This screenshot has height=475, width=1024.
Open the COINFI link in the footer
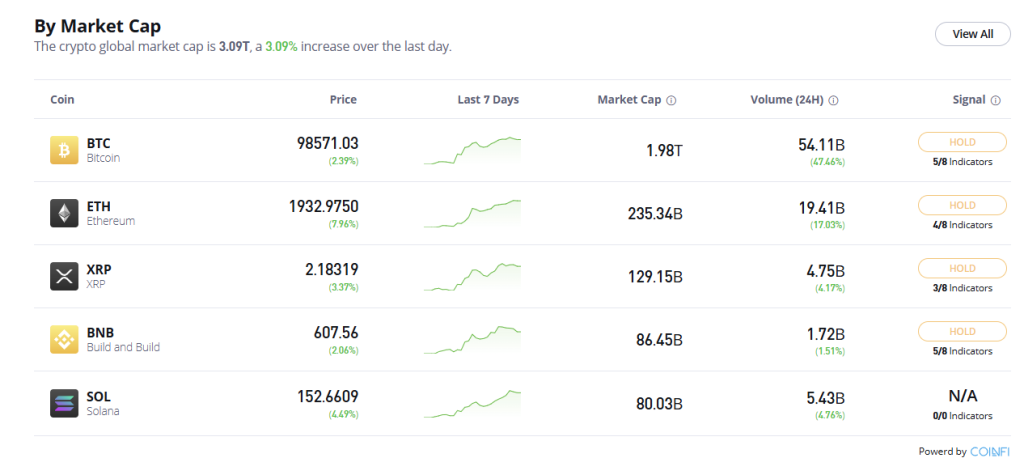point(989,451)
